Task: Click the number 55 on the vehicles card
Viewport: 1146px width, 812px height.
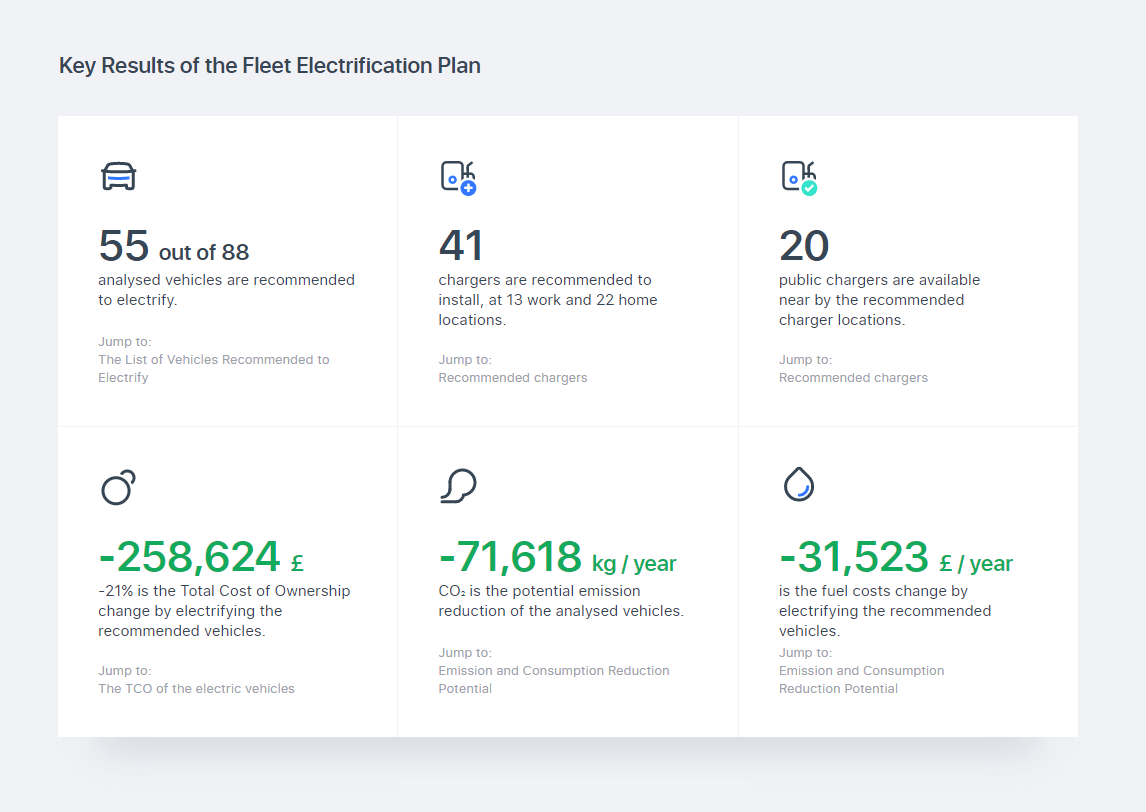Action: 122,245
